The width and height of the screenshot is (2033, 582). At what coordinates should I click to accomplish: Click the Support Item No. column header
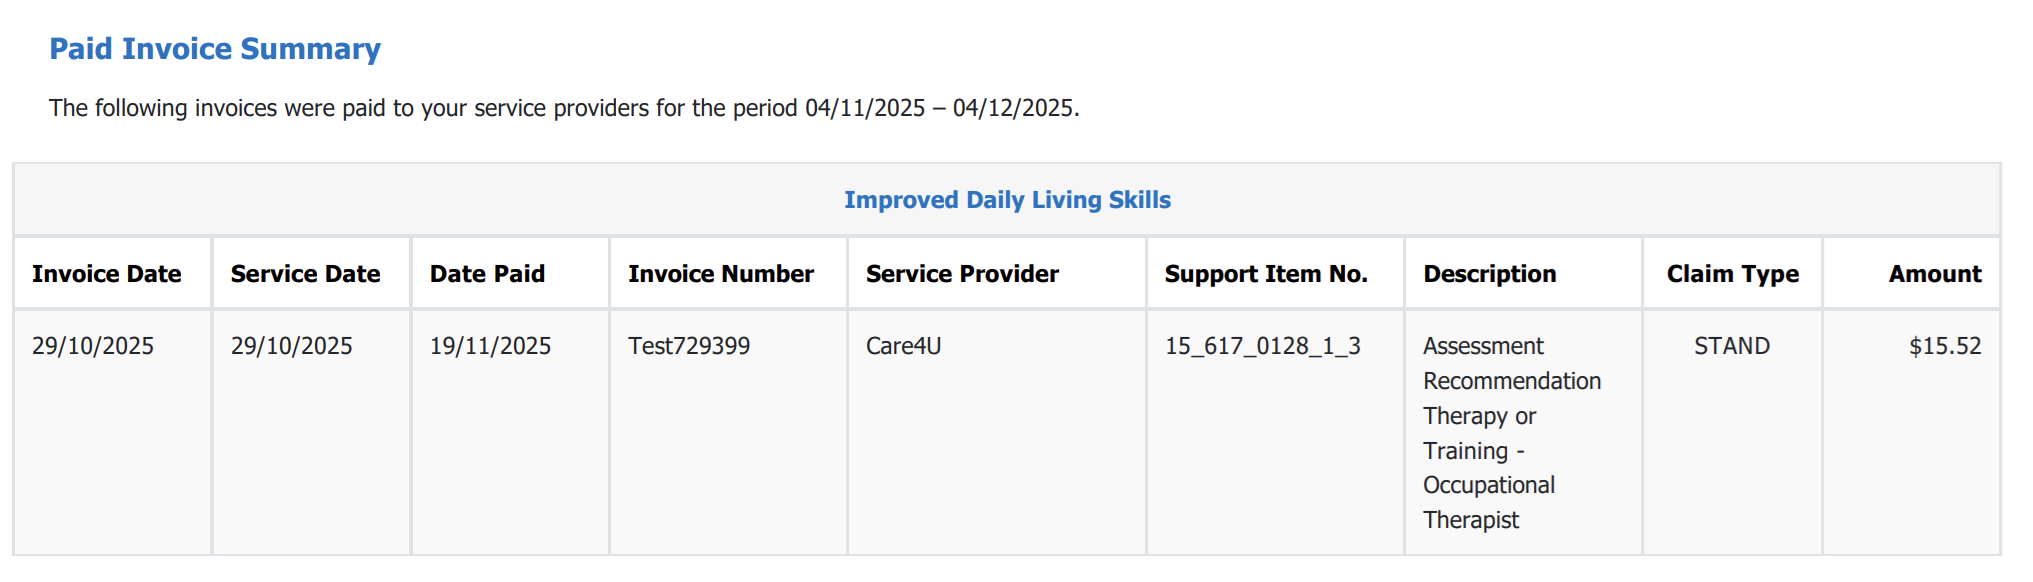(1266, 274)
